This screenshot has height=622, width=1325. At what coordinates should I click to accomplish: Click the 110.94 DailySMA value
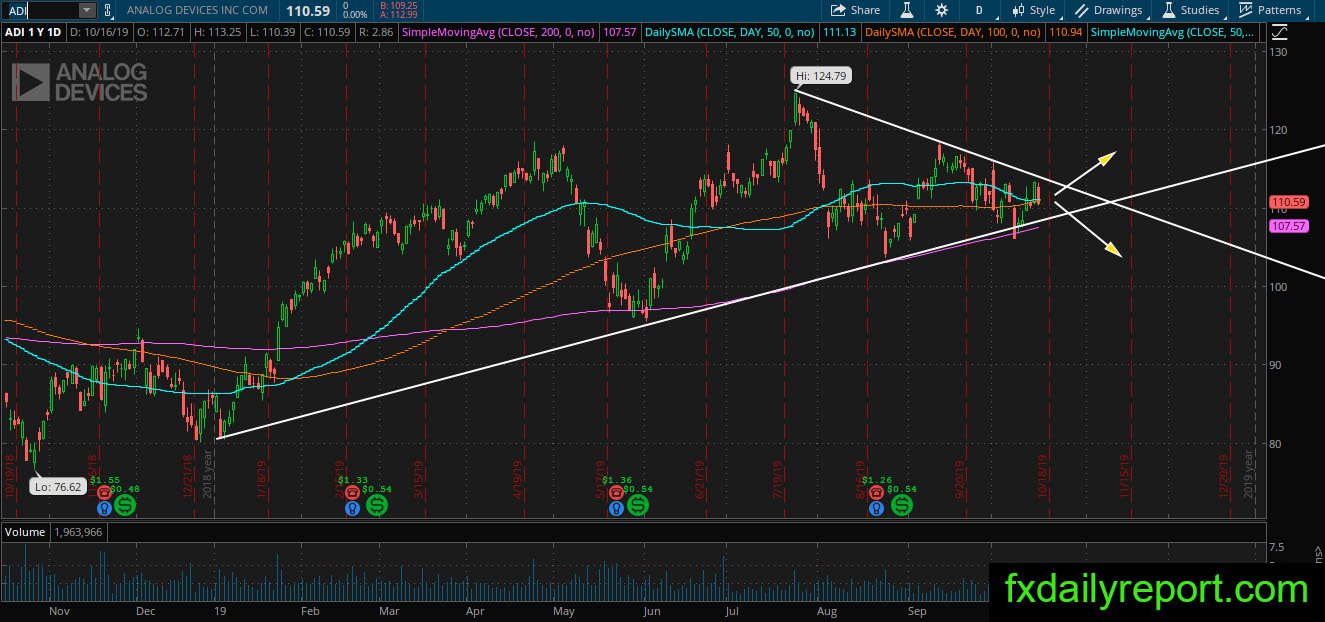tap(1067, 33)
